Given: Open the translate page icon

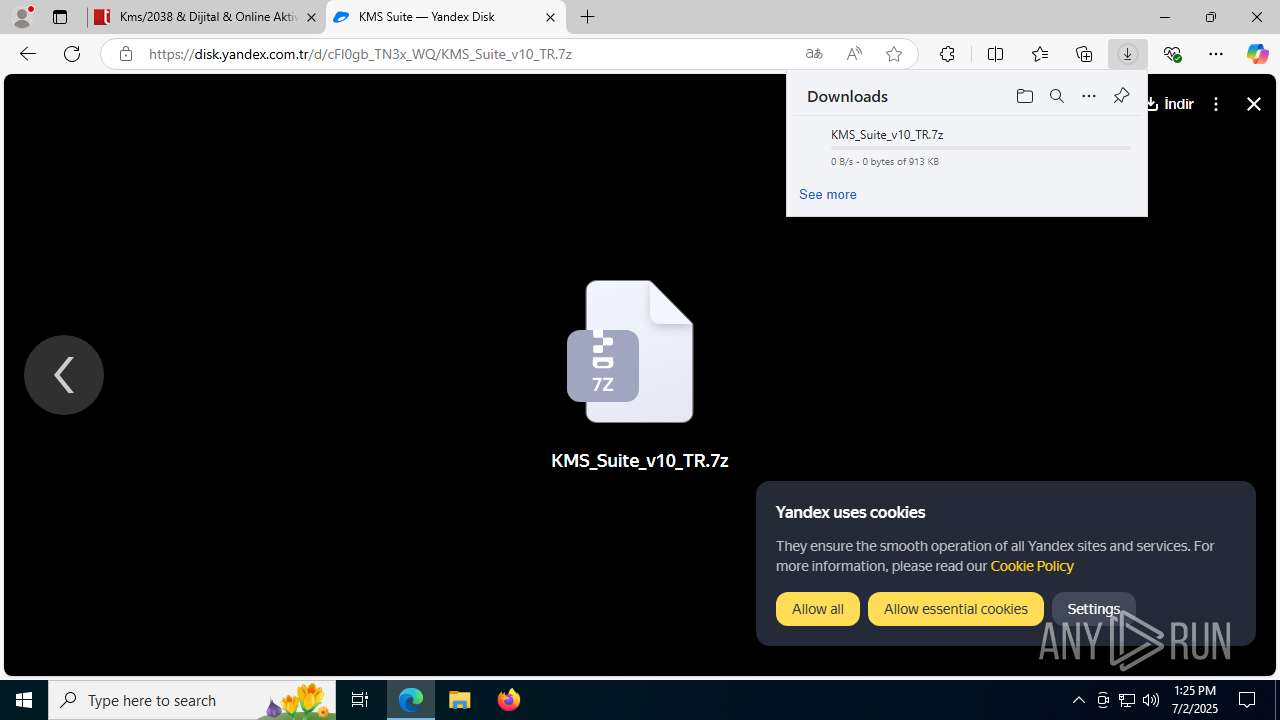Looking at the screenshot, I should [x=814, y=54].
